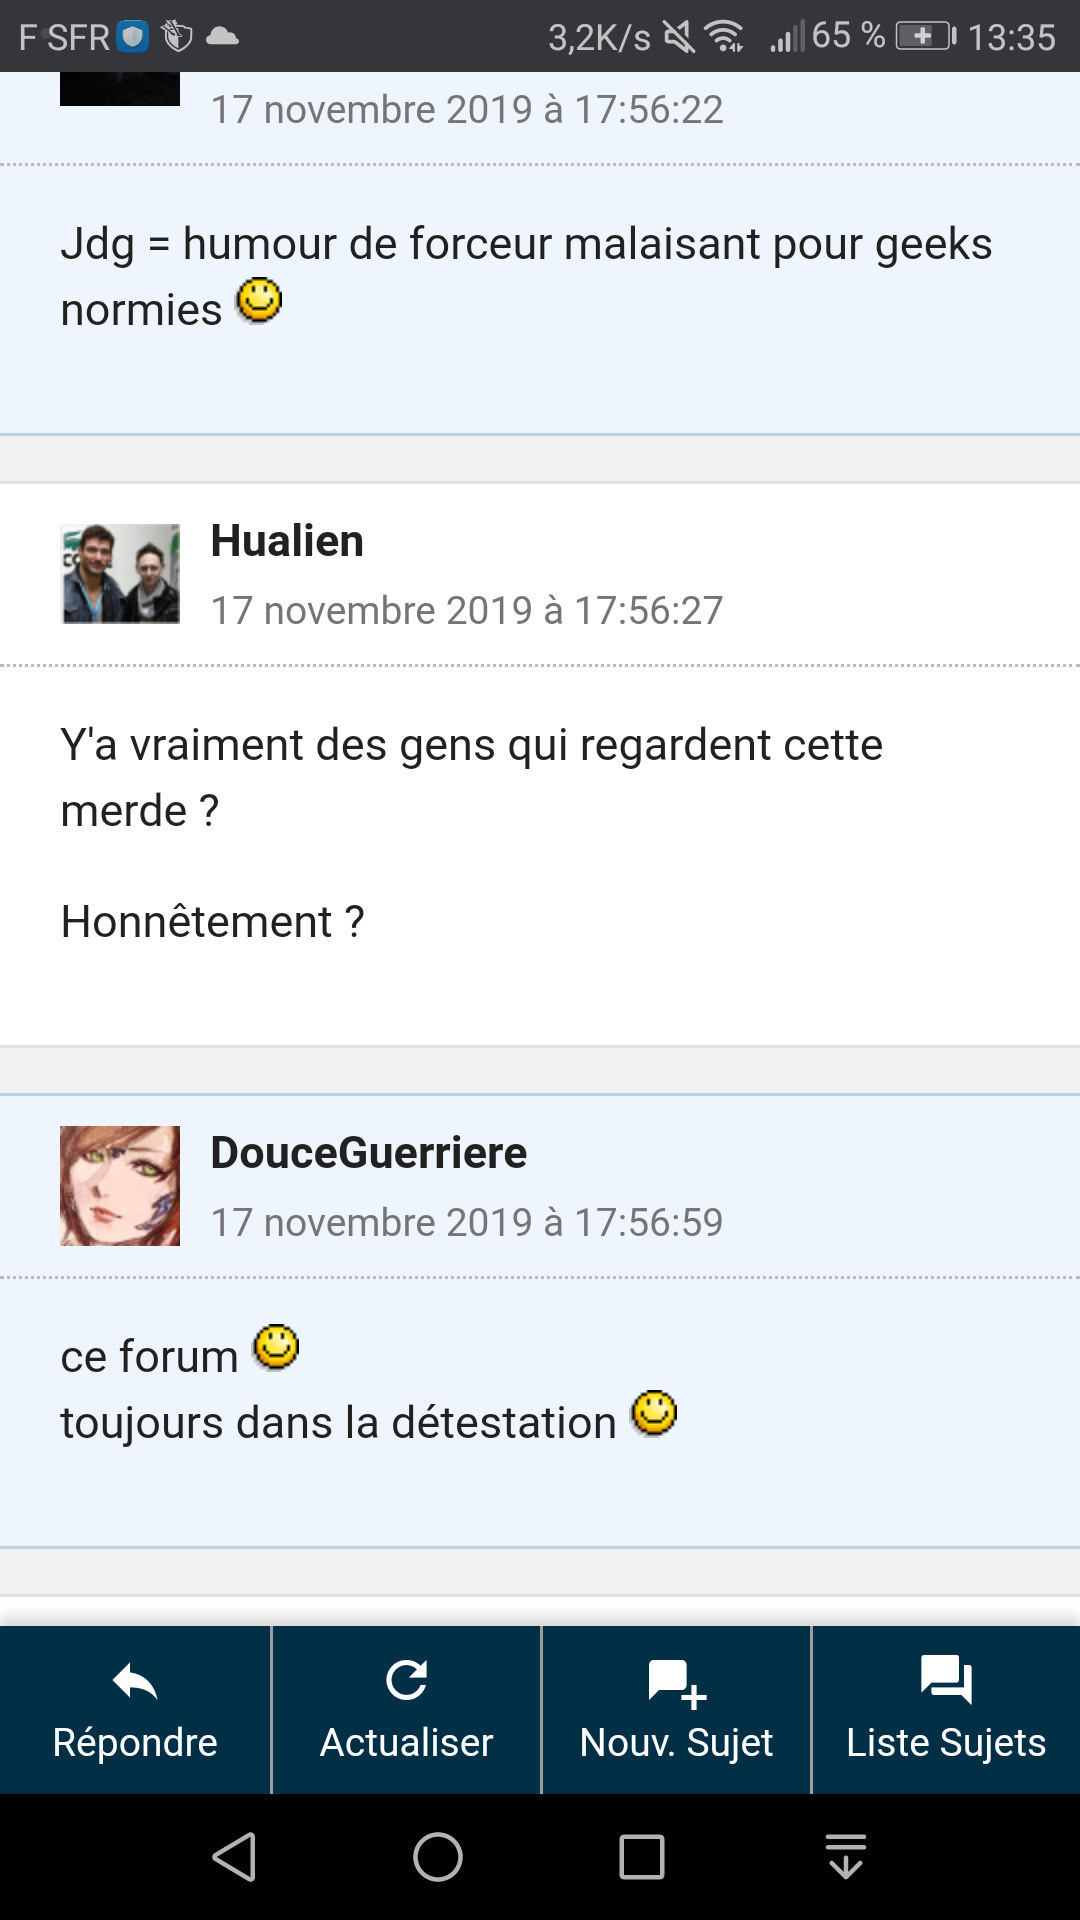
Task: Tap the smiley after 'détestation'
Action: coord(654,1413)
